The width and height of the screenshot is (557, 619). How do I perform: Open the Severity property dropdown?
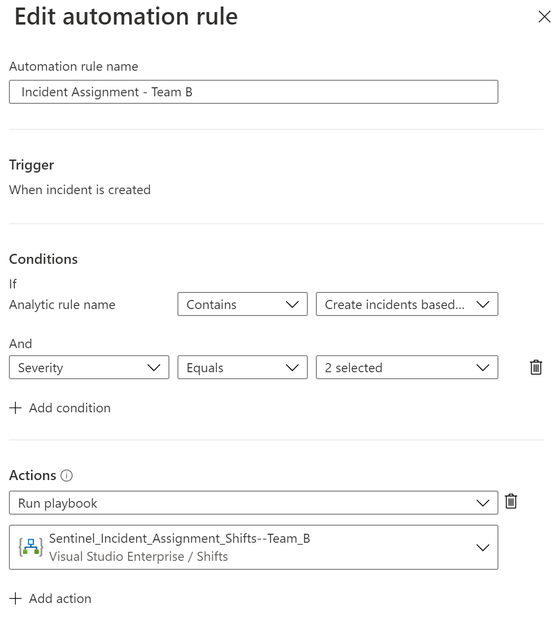click(89, 368)
